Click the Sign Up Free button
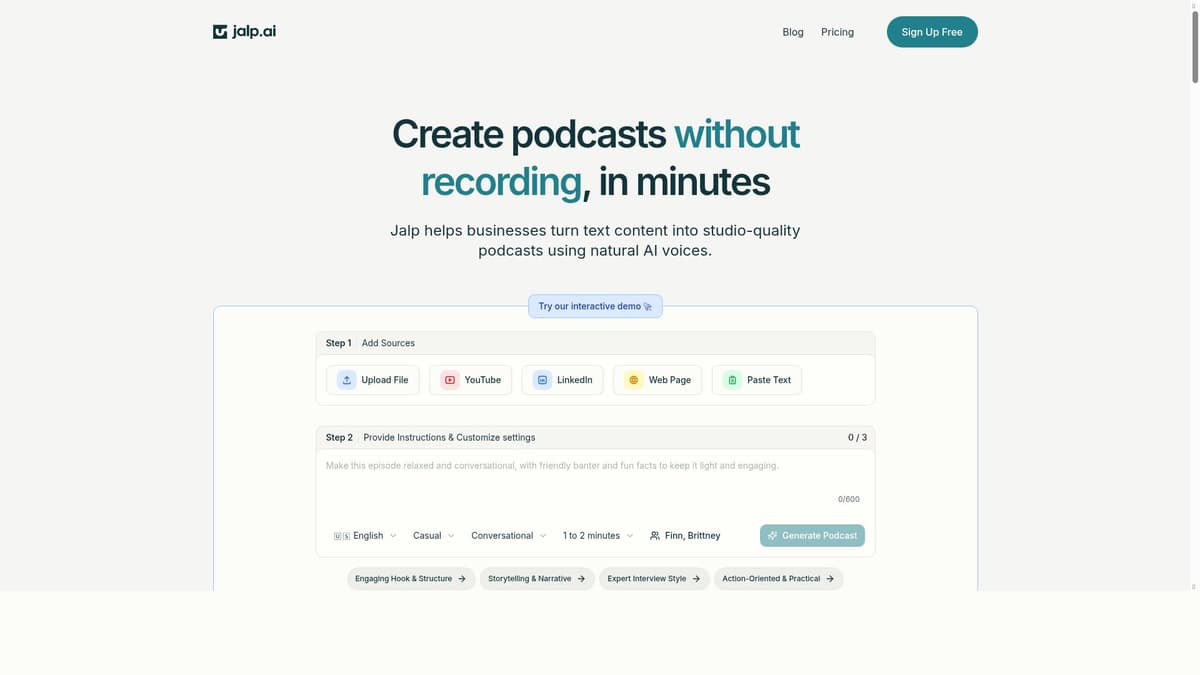This screenshot has width=1200, height=675. (931, 31)
